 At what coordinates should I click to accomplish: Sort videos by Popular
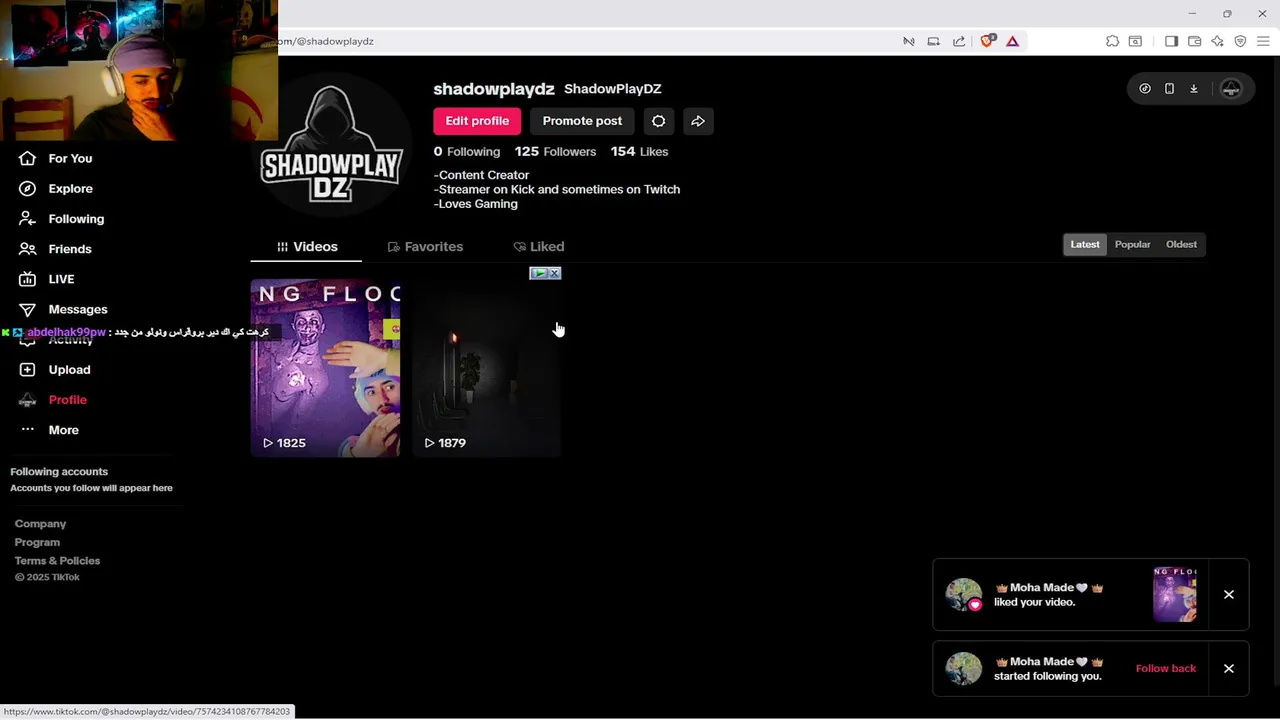pyautogui.click(x=1132, y=244)
